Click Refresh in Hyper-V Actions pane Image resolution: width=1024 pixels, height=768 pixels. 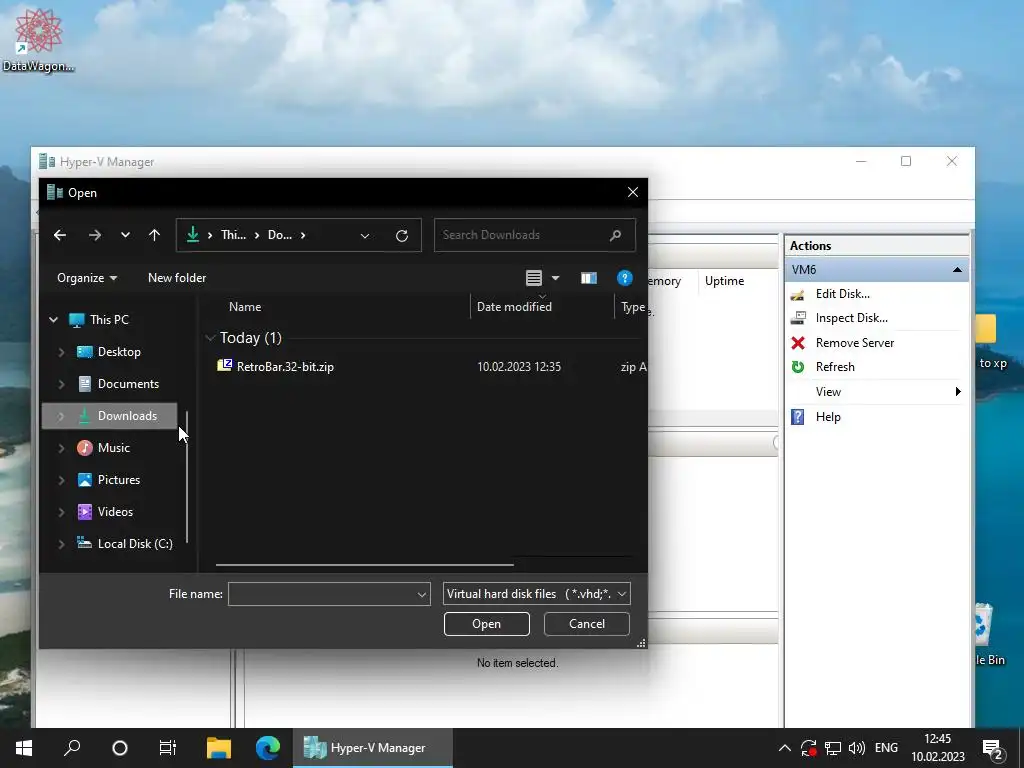tap(835, 367)
